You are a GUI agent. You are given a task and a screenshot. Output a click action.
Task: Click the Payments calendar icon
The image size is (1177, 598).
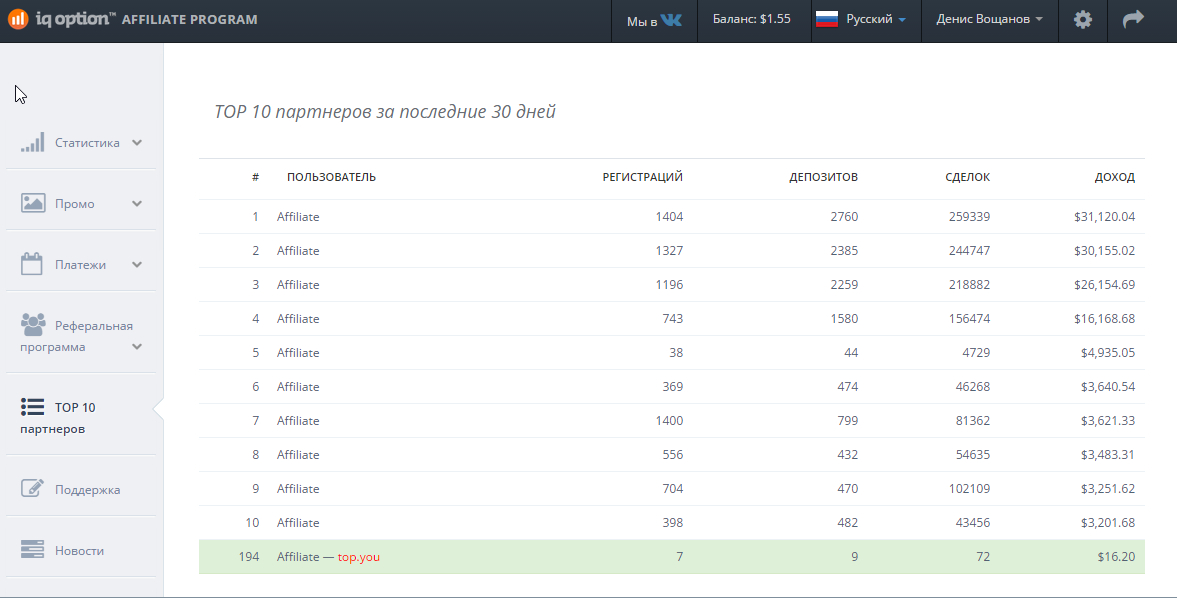32,264
